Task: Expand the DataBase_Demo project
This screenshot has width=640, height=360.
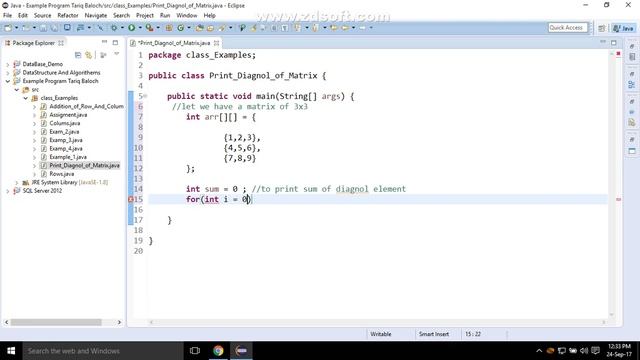Action: [x=7, y=64]
